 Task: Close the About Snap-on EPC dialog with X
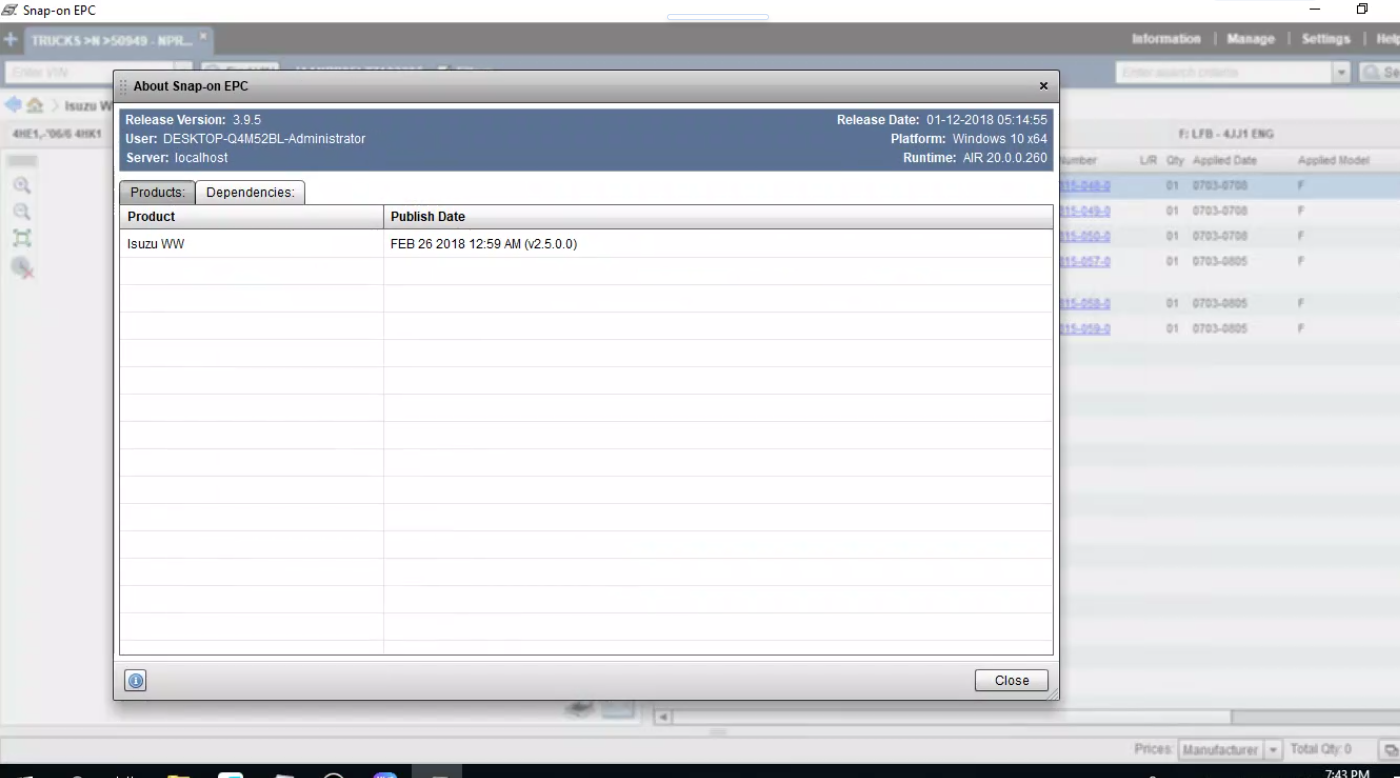[1043, 86]
